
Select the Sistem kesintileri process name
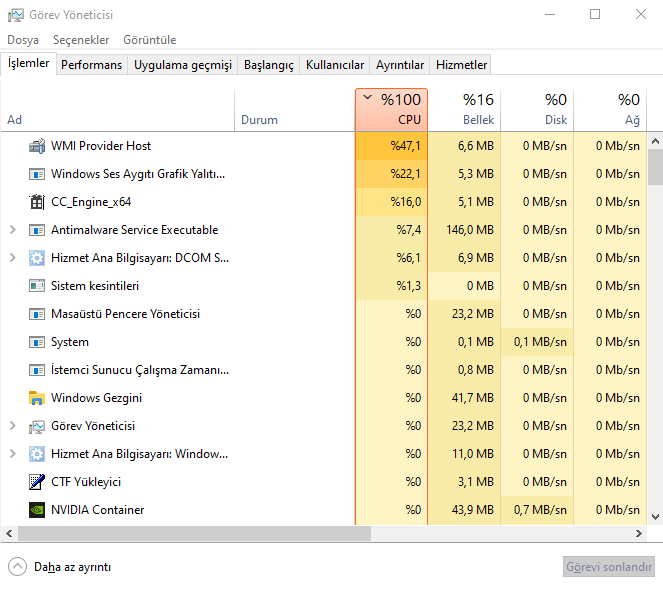(95, 286)
